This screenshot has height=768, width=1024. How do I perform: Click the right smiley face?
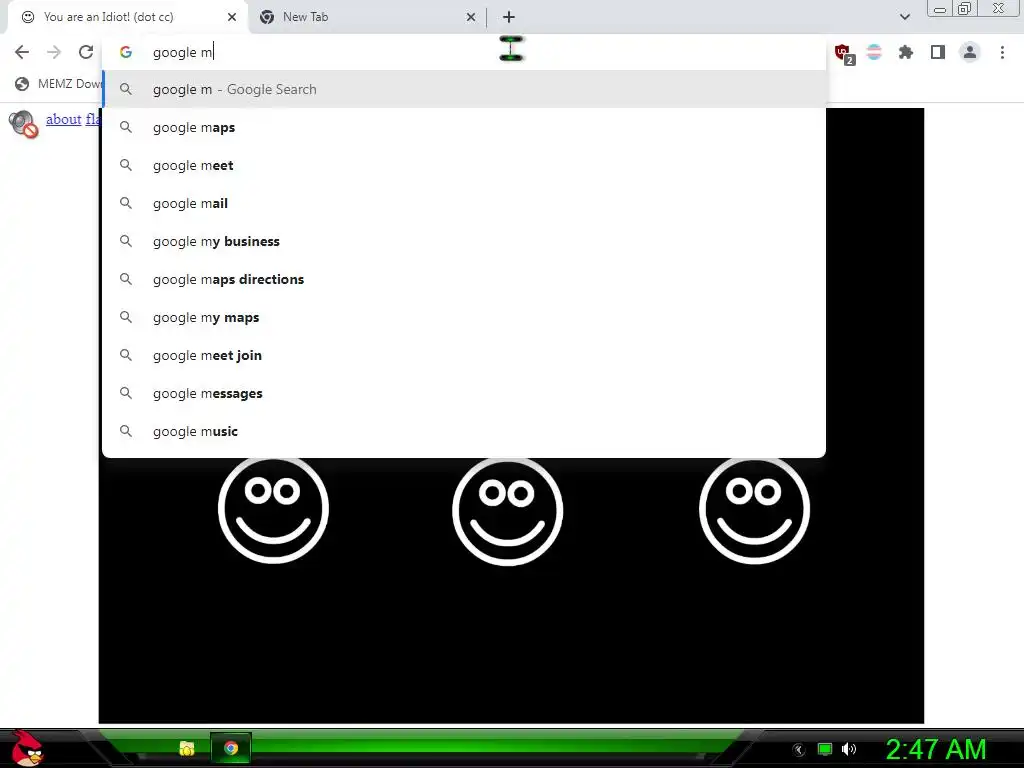pyautogui.click(x=754, y=510)
